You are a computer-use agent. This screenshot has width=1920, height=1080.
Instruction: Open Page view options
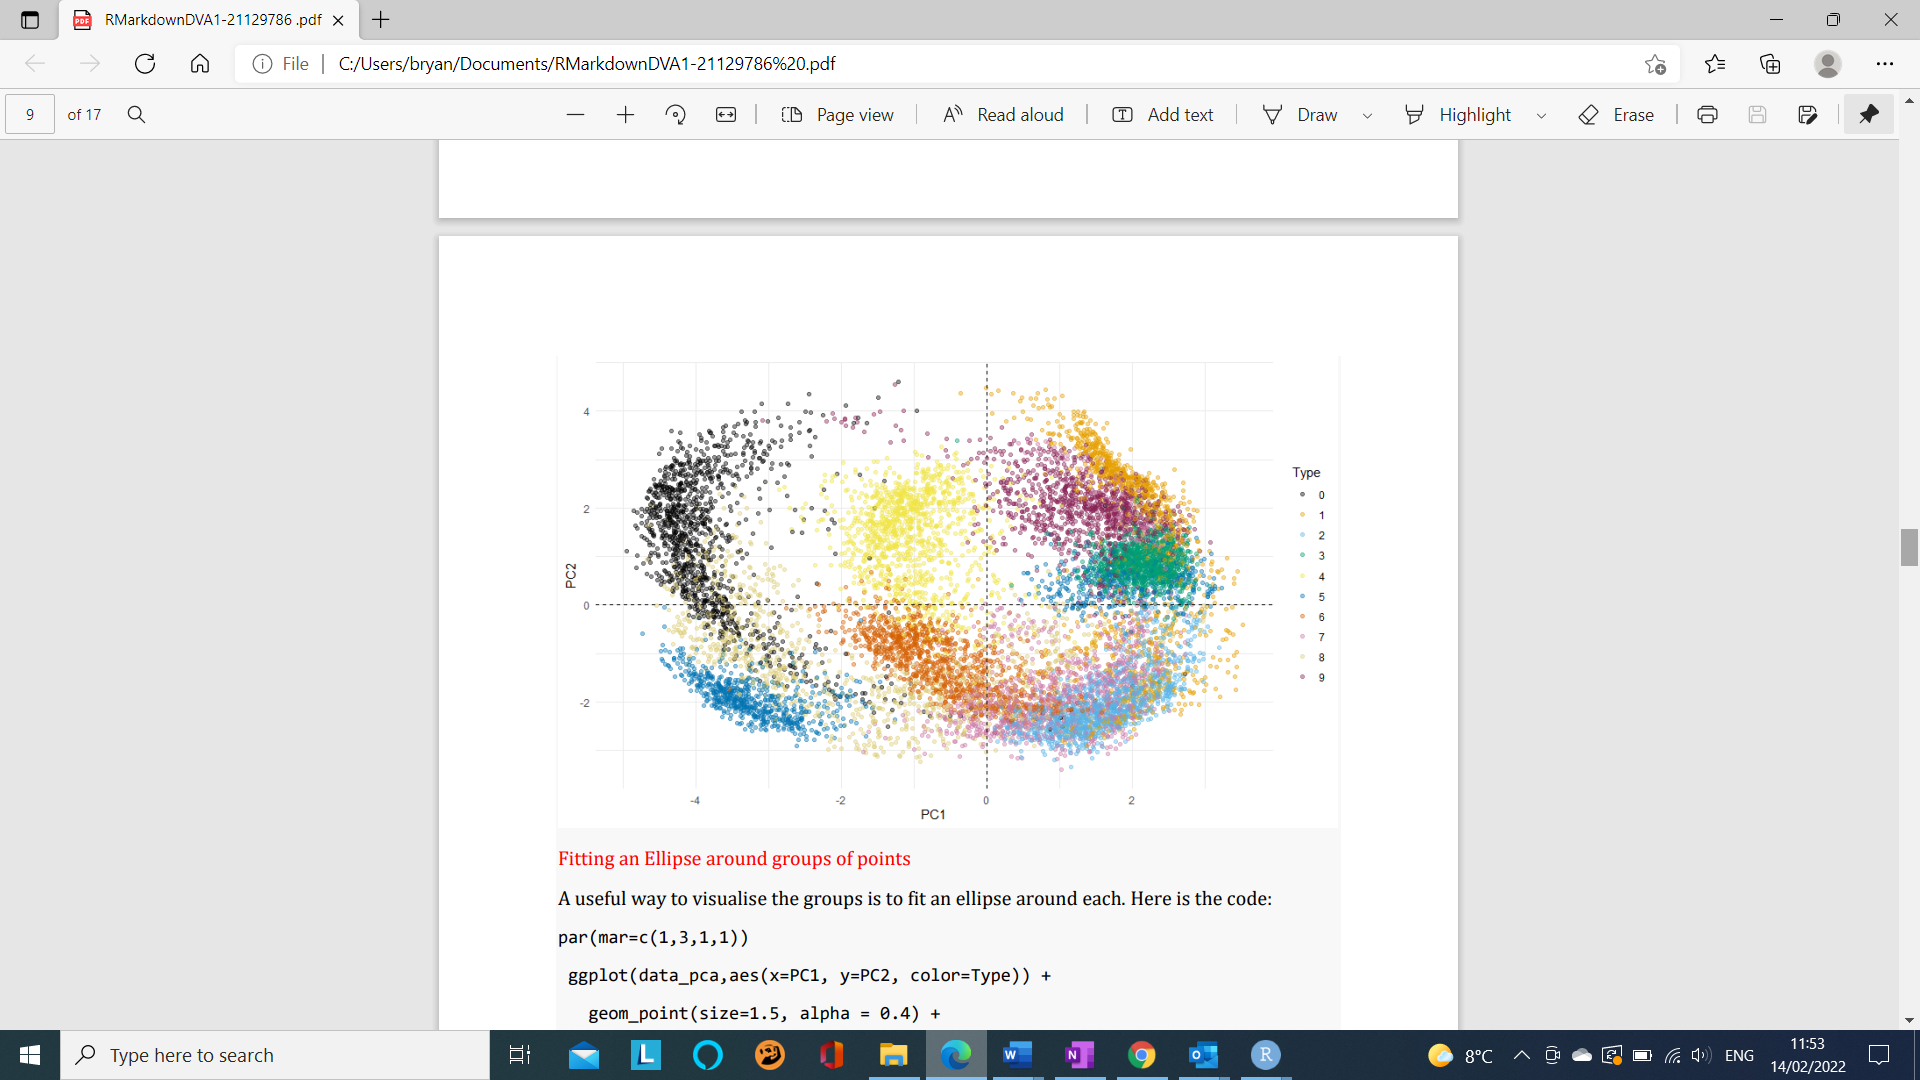point(838,114)
